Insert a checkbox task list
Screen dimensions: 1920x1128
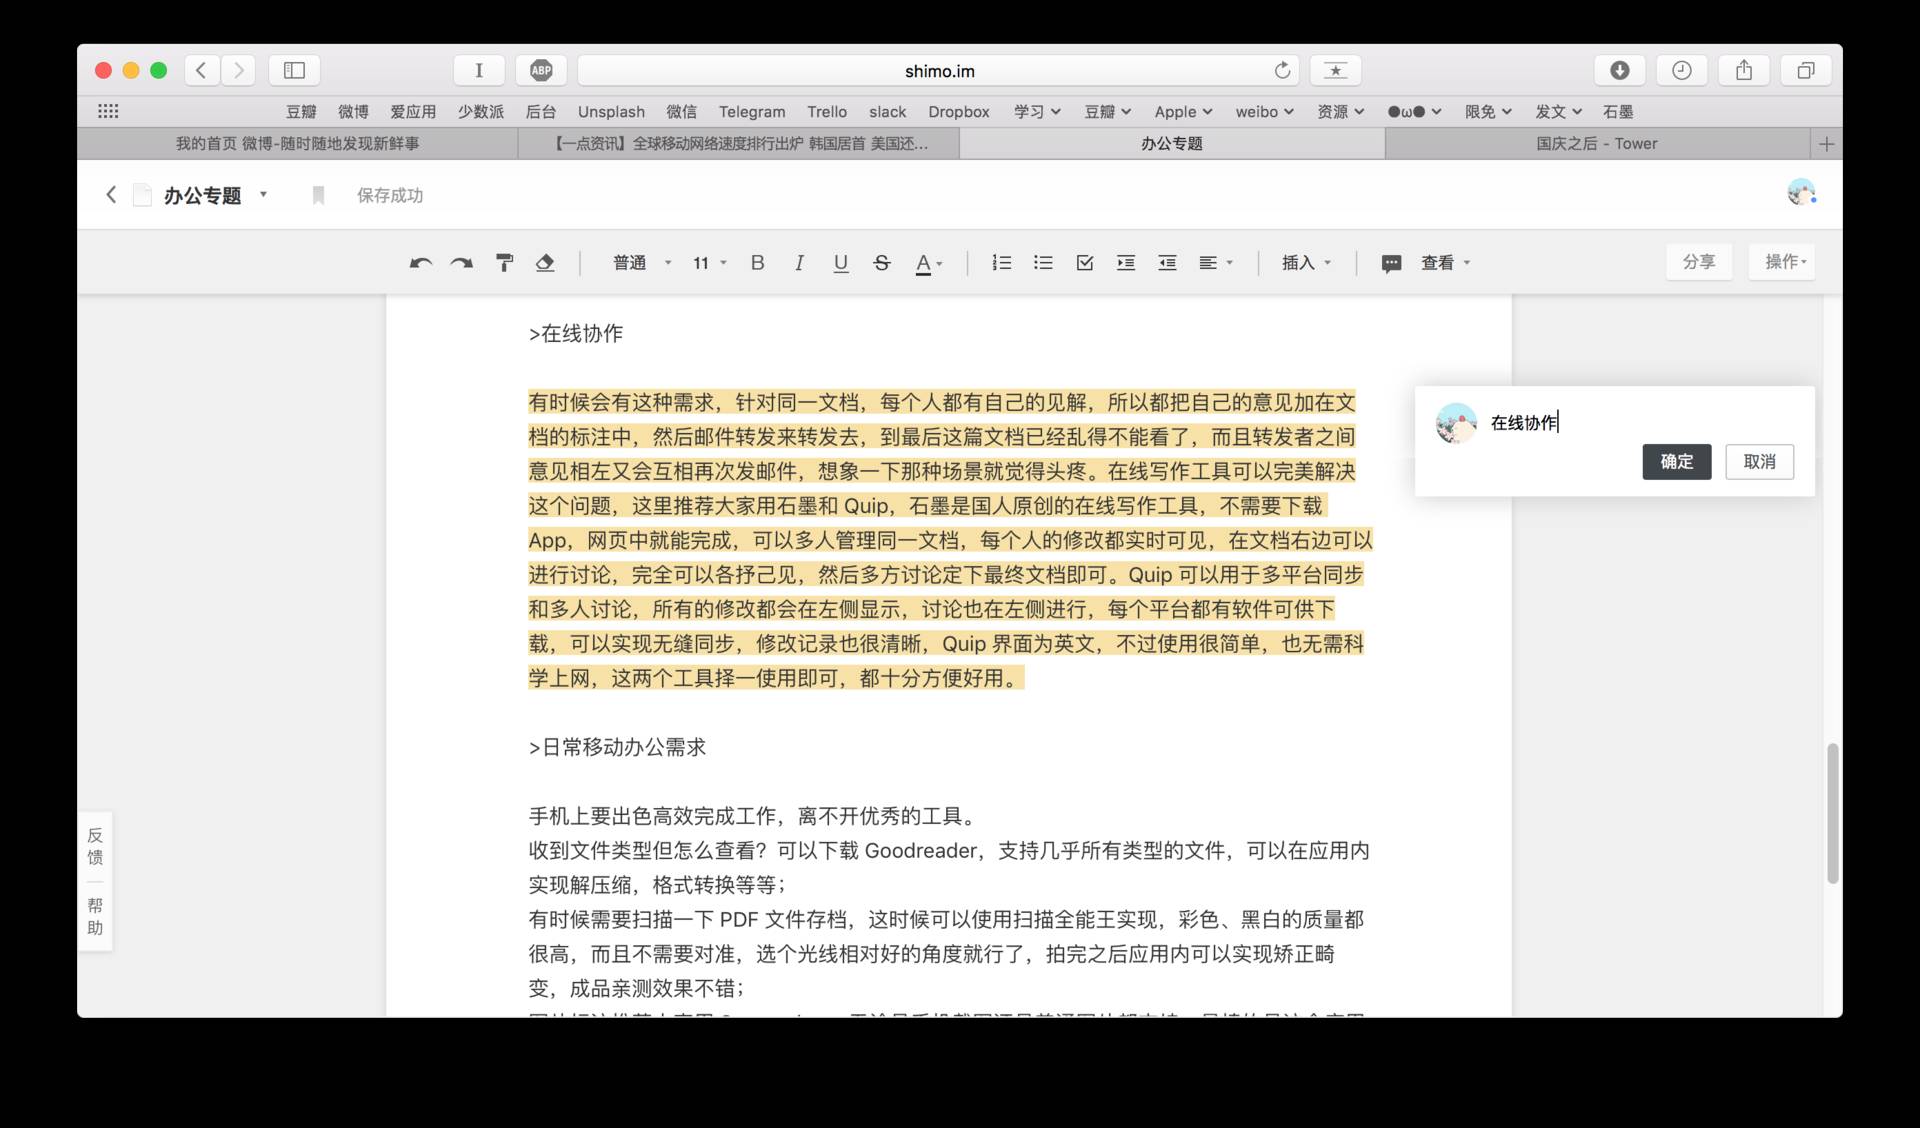(1084, 263)
